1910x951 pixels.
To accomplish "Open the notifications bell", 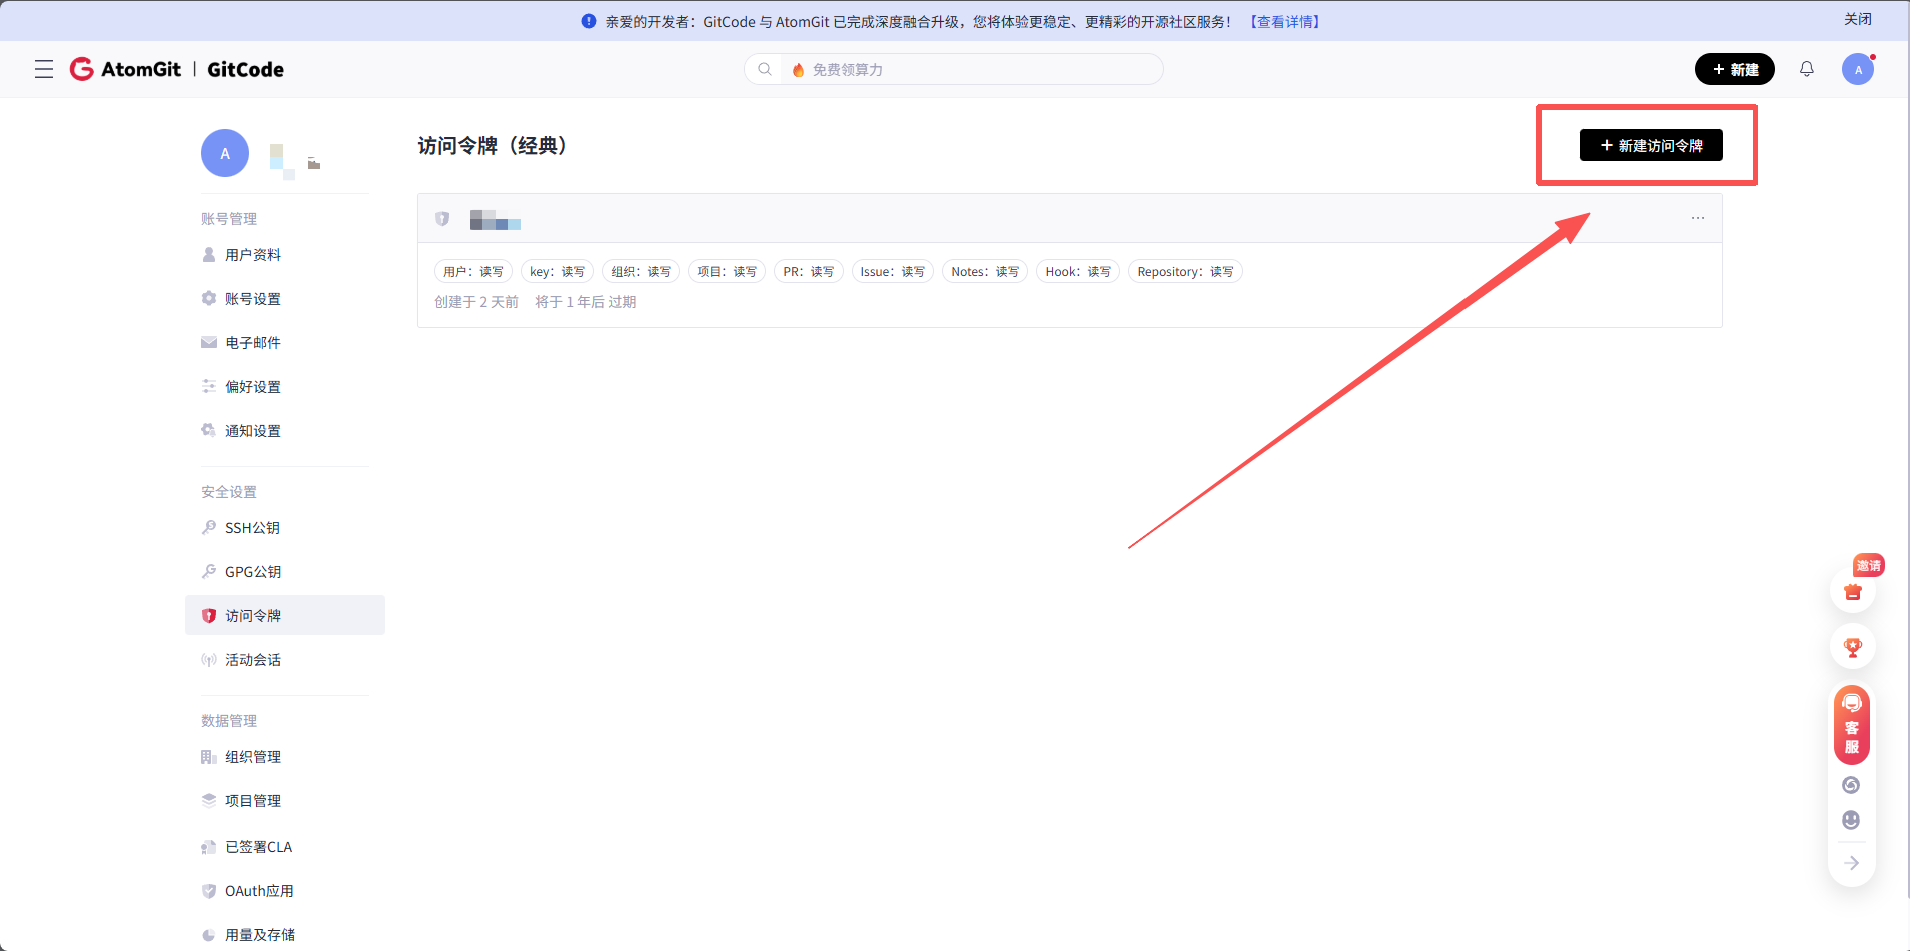I will click(1807, 69).
